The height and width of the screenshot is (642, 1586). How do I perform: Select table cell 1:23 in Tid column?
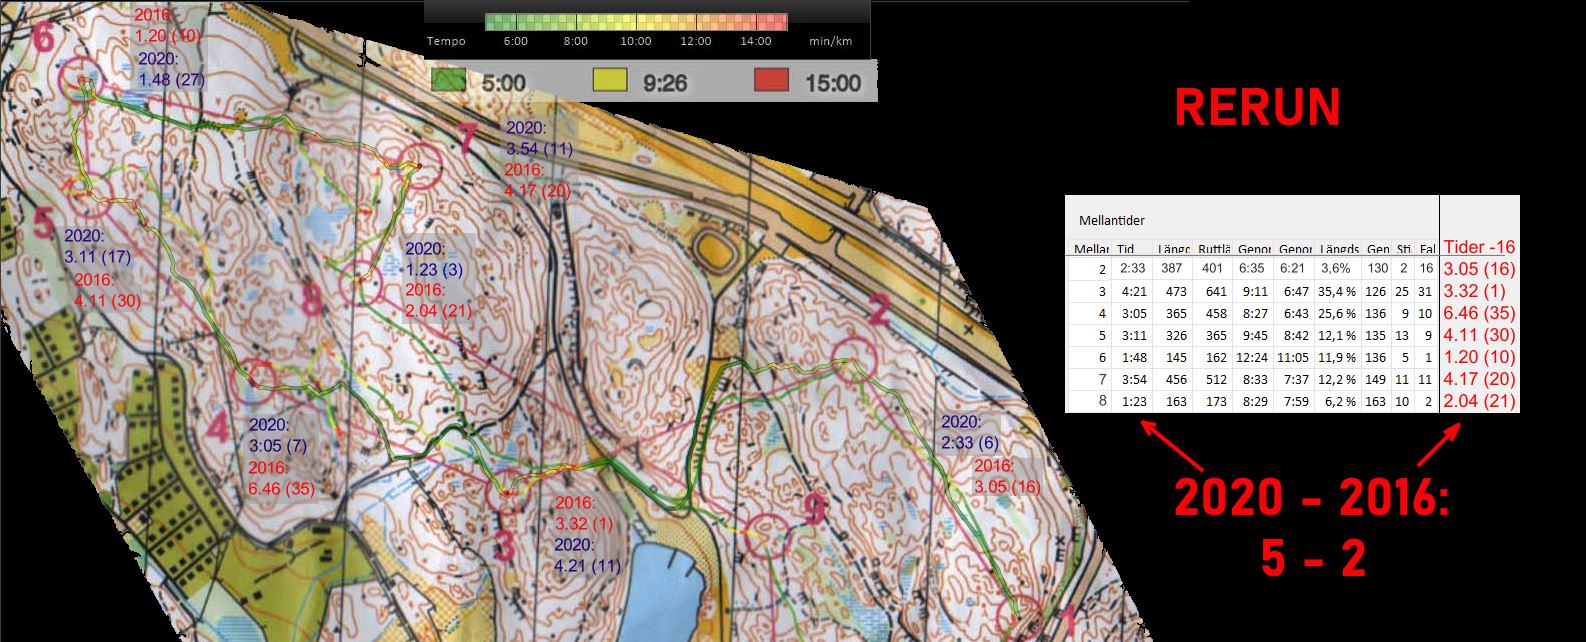pos(1130,401)
